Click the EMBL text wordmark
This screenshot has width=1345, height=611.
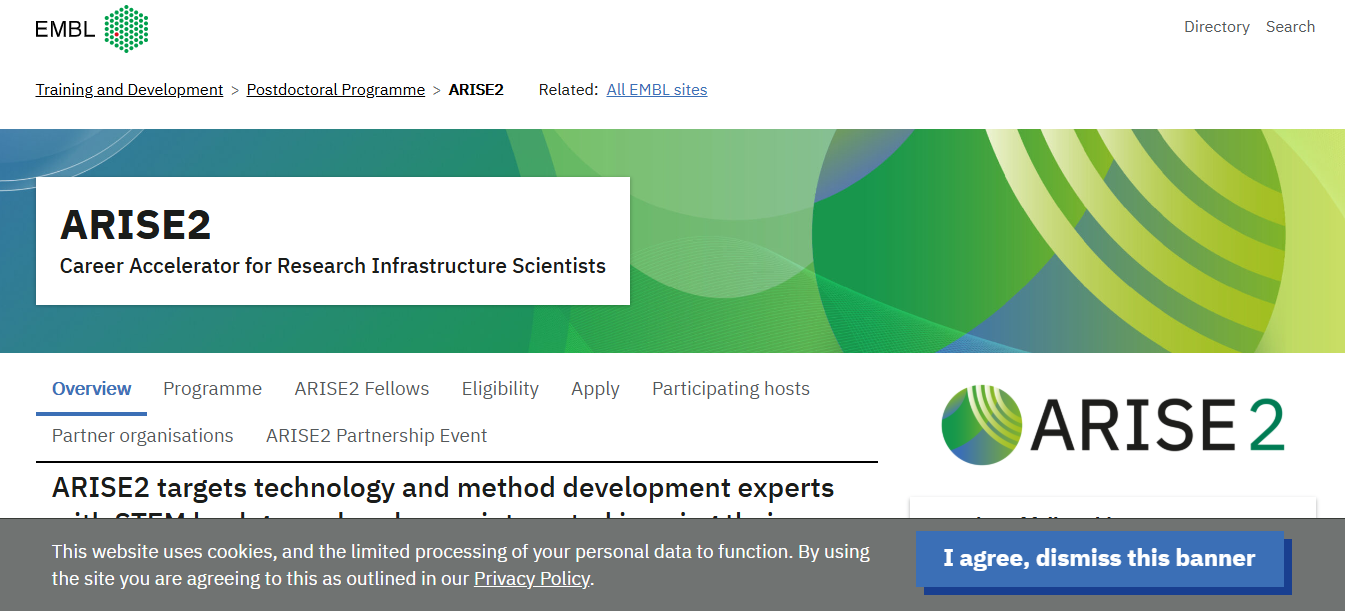65,29
